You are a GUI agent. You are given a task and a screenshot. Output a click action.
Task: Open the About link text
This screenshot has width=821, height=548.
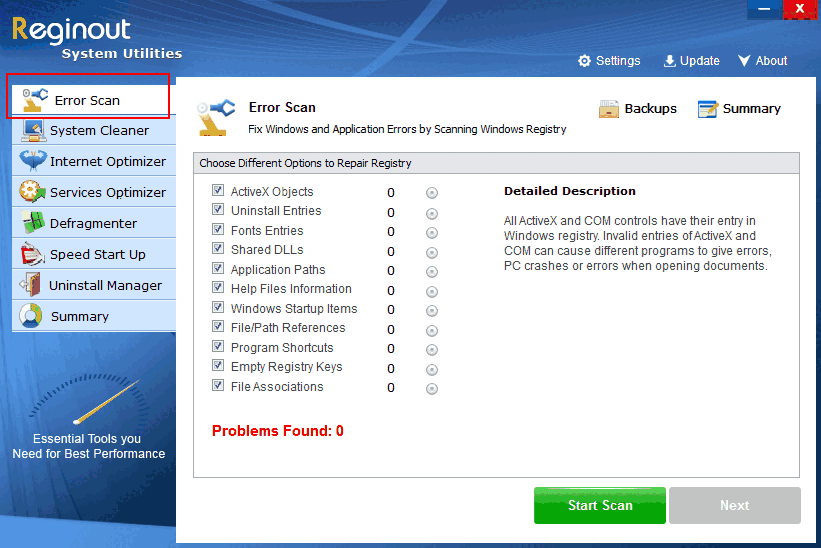(x=771, y=61)
